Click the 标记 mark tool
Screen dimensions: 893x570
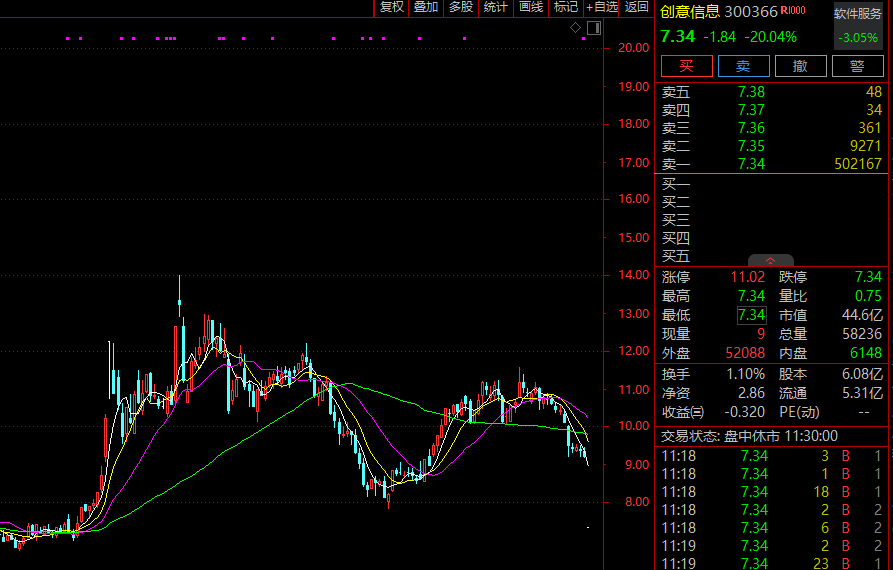[566, 7]
